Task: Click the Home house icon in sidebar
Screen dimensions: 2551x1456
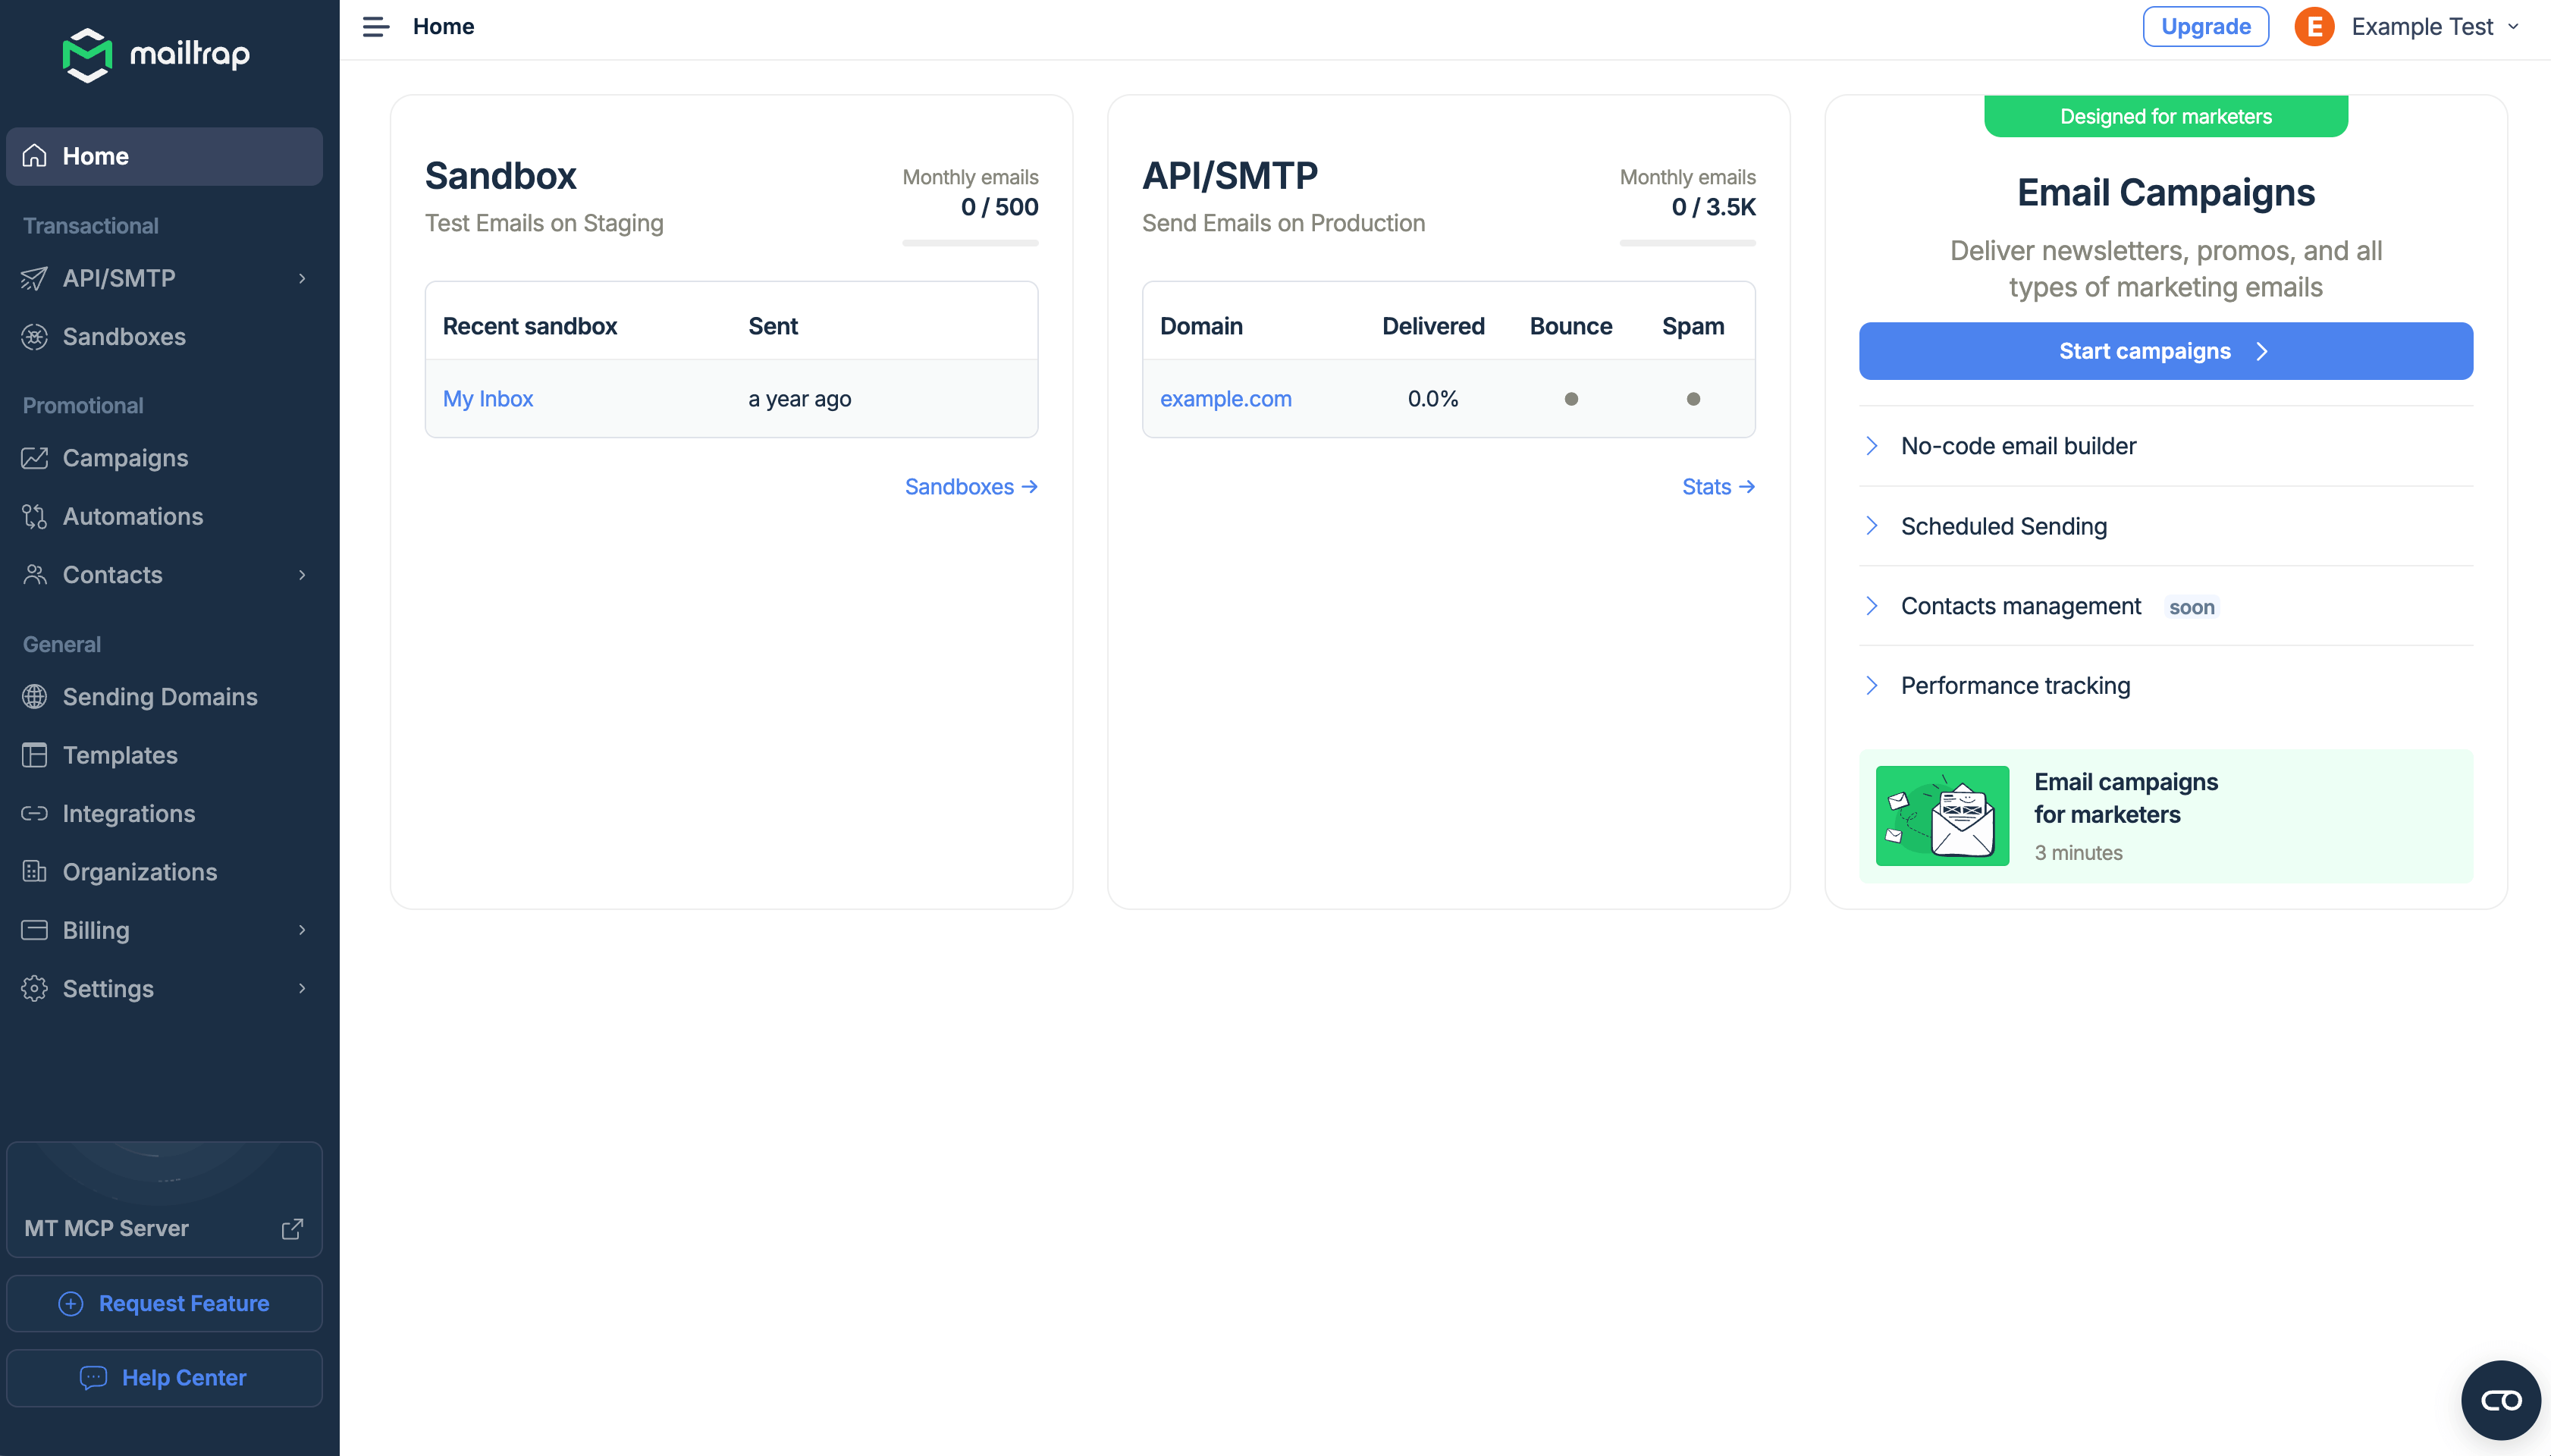Action: 35,156
